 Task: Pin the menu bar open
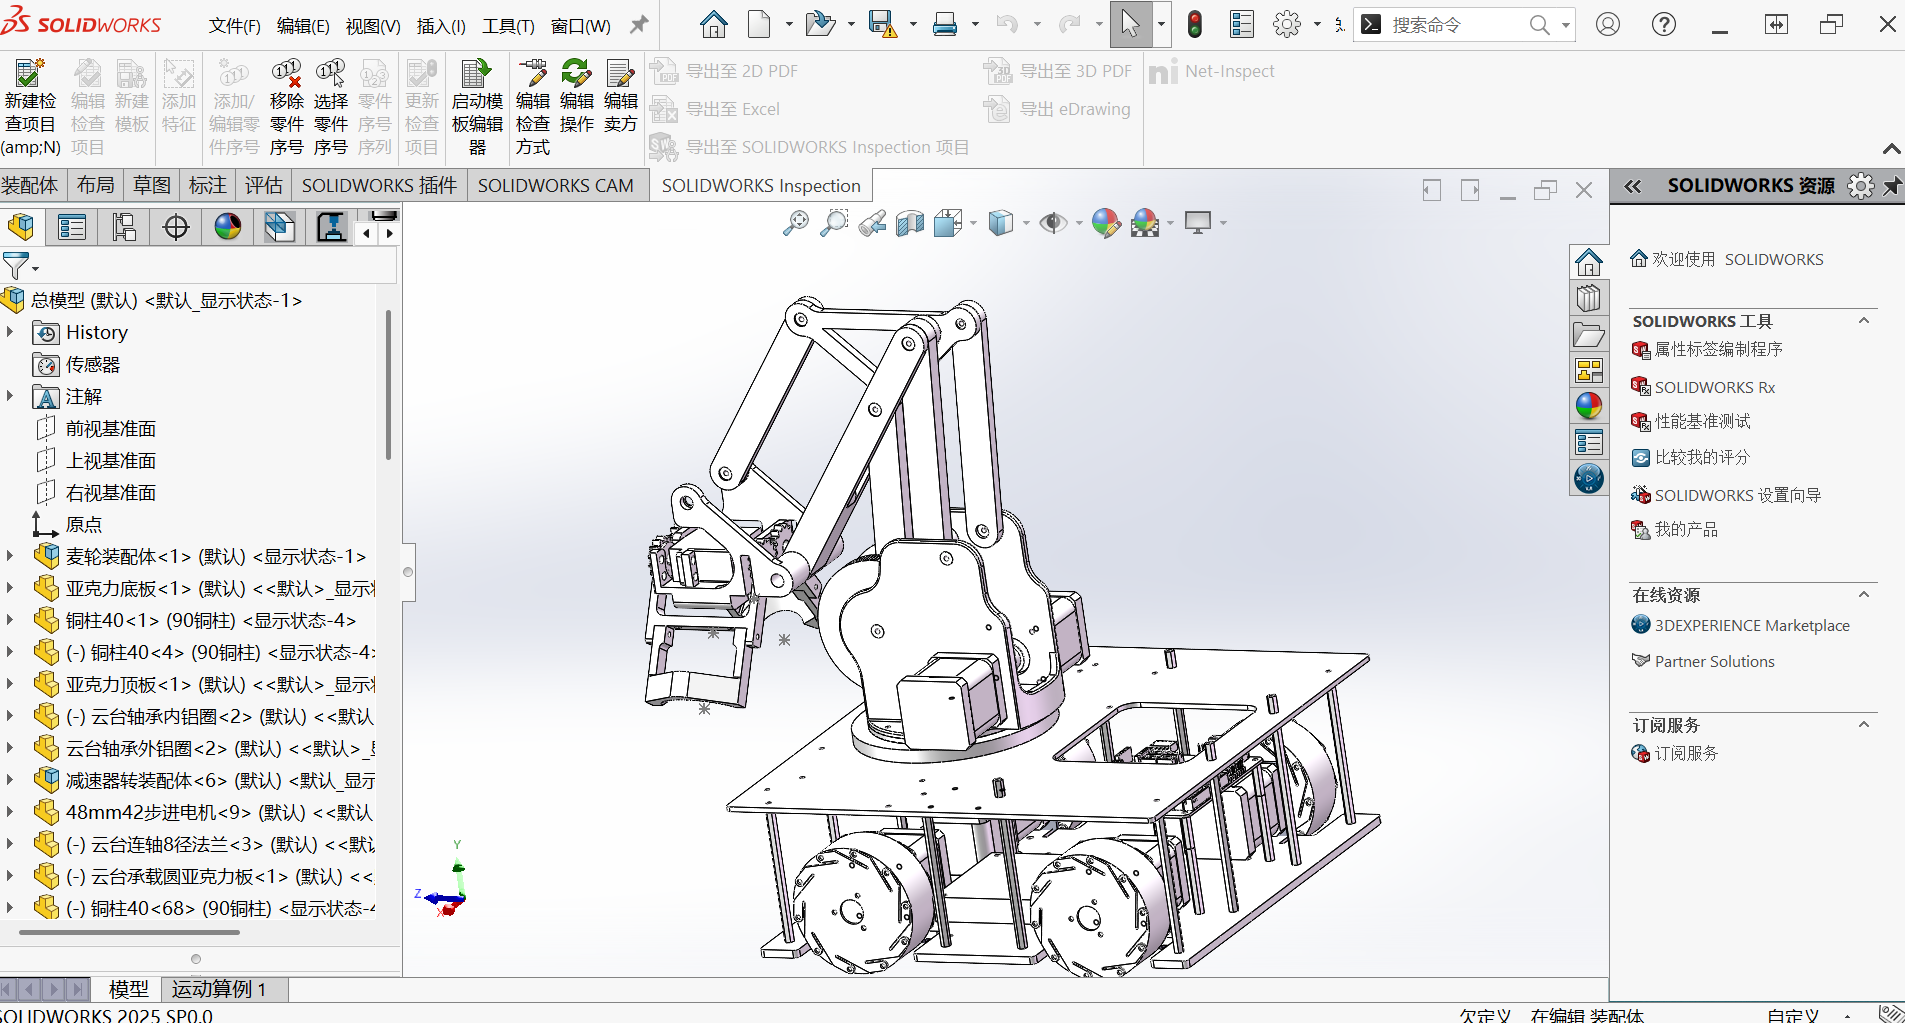[639, 25]
